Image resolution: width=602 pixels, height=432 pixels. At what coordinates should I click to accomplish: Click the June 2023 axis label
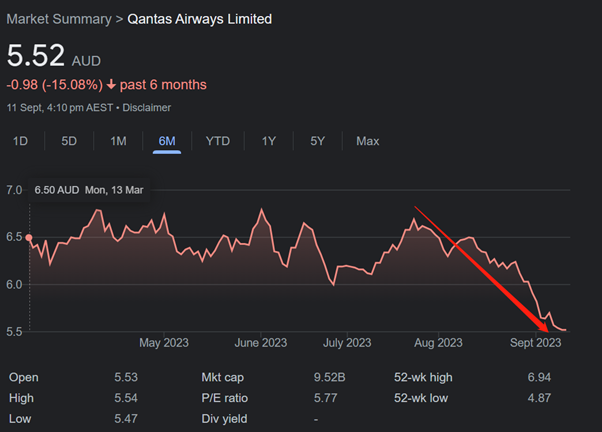coord(261,343)
